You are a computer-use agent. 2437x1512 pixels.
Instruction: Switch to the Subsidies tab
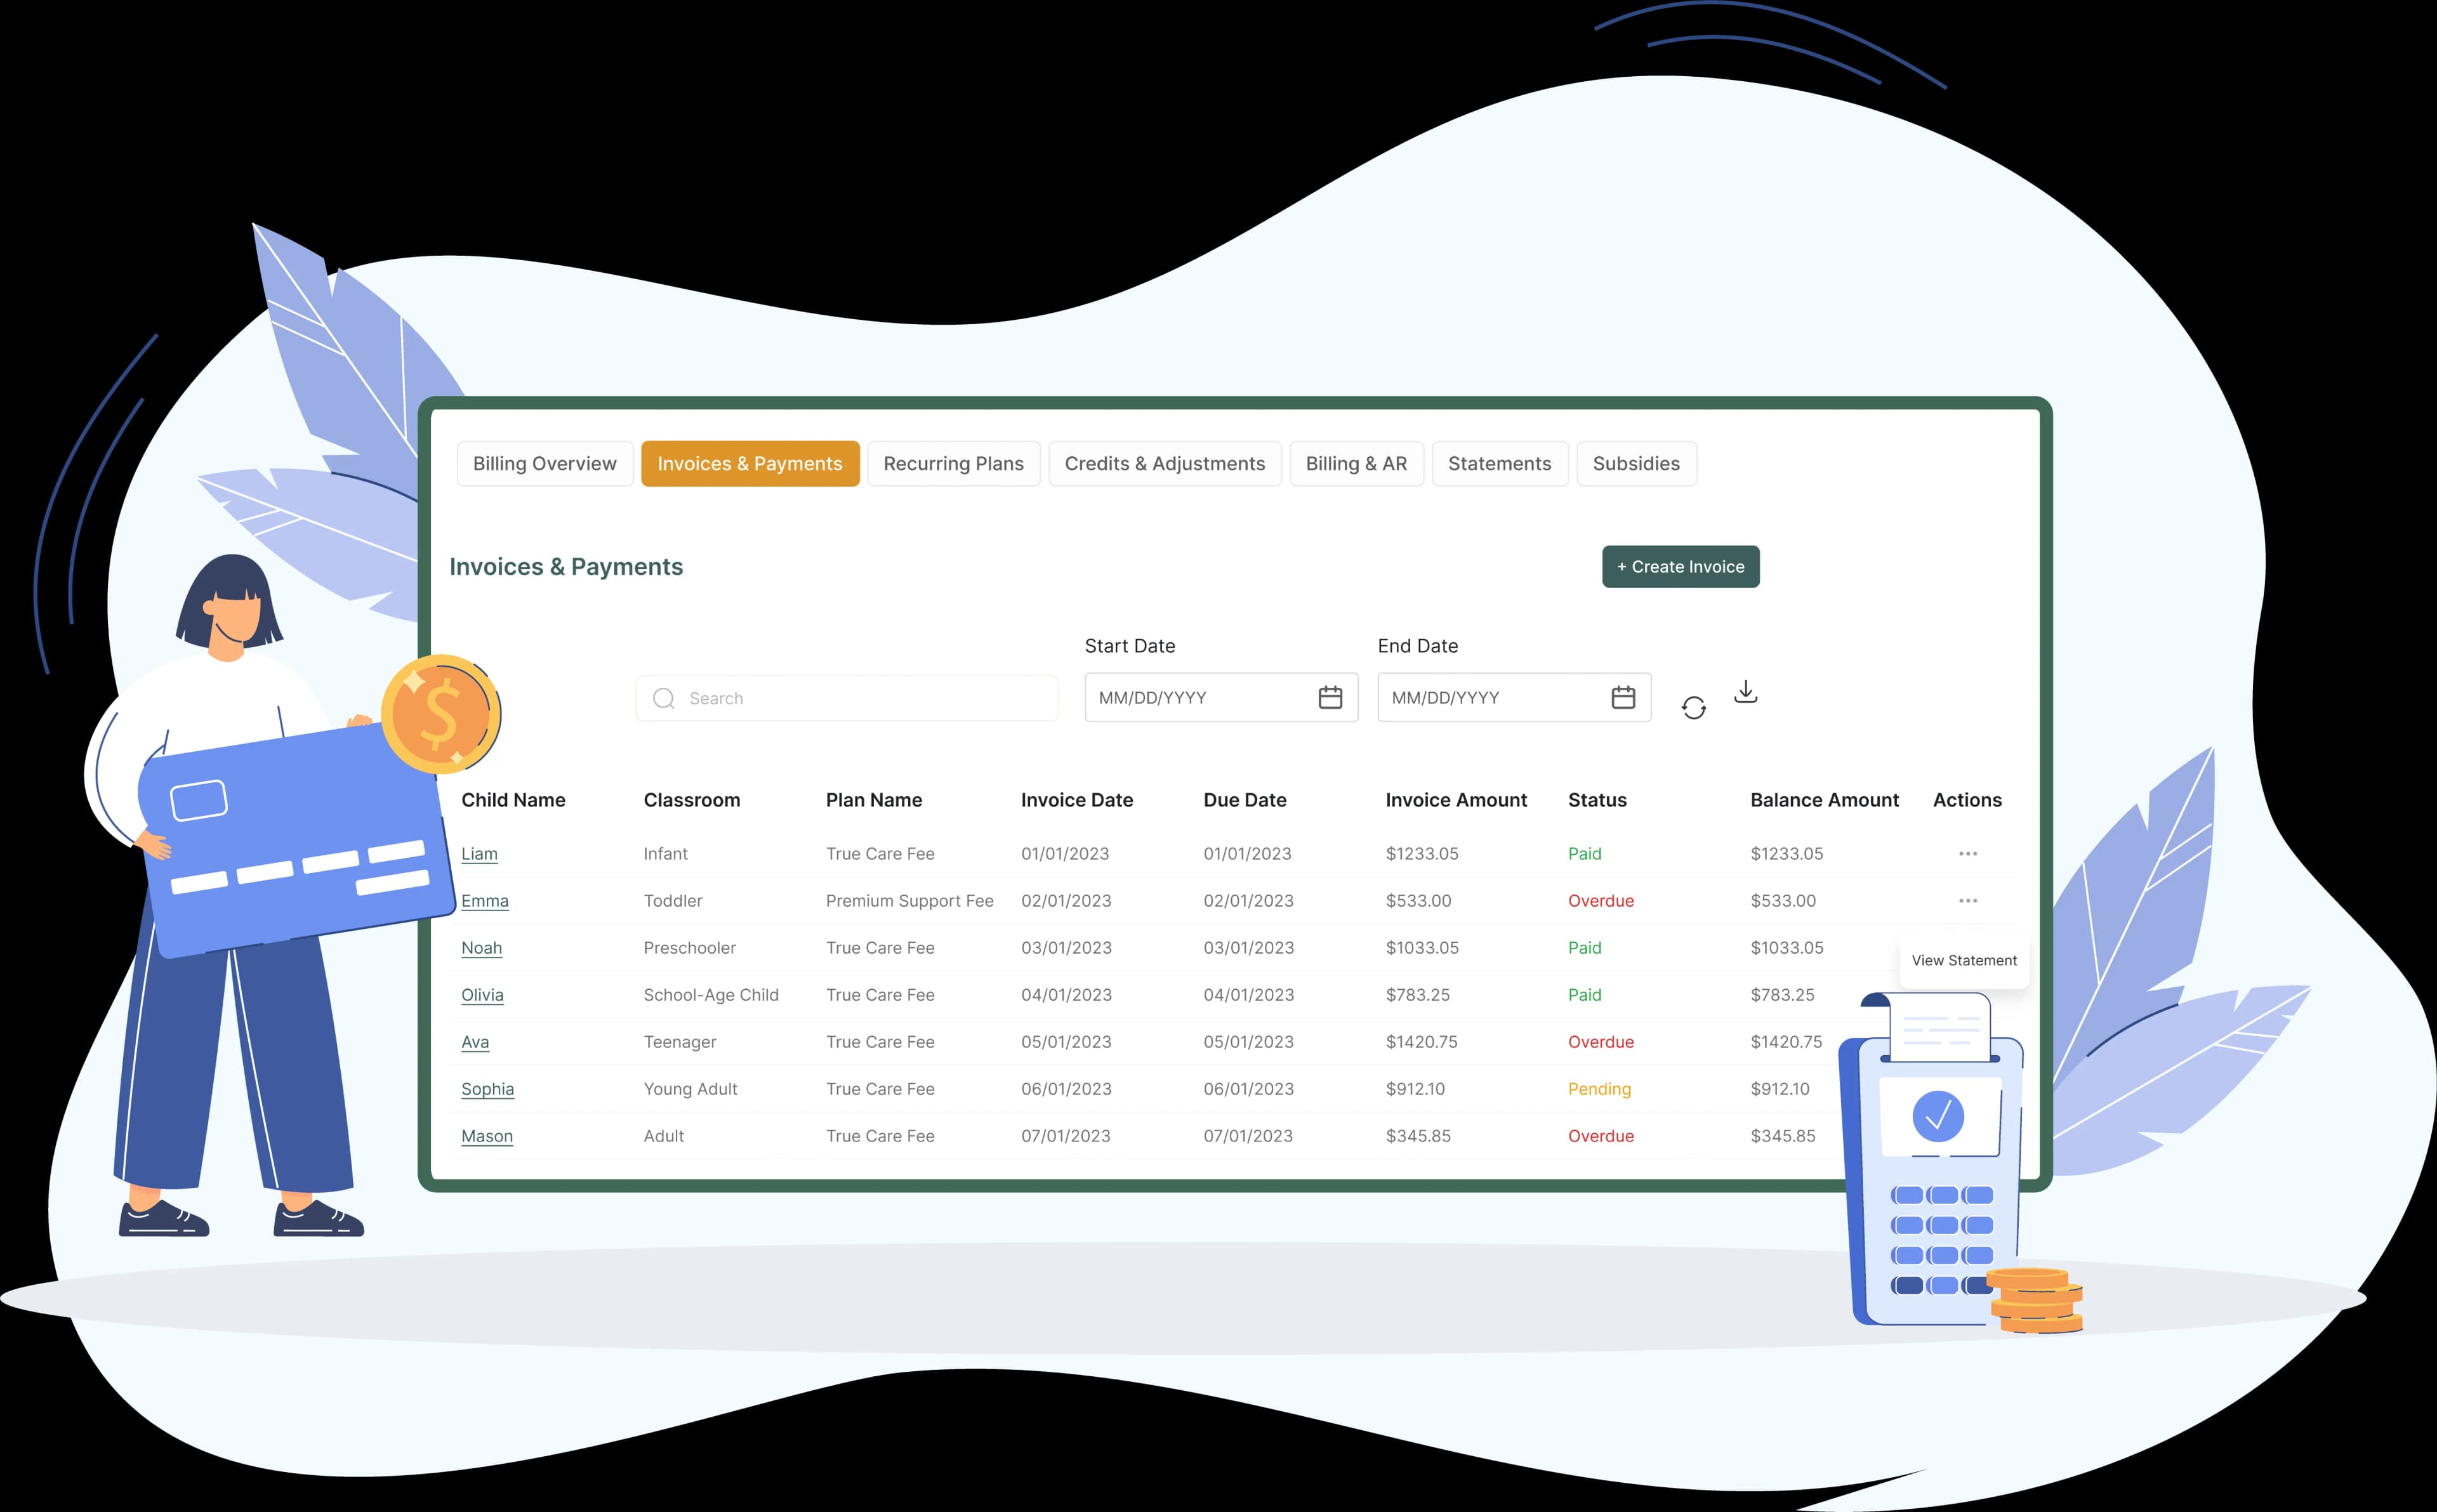pyautogui.click(x=1636, y=463)
